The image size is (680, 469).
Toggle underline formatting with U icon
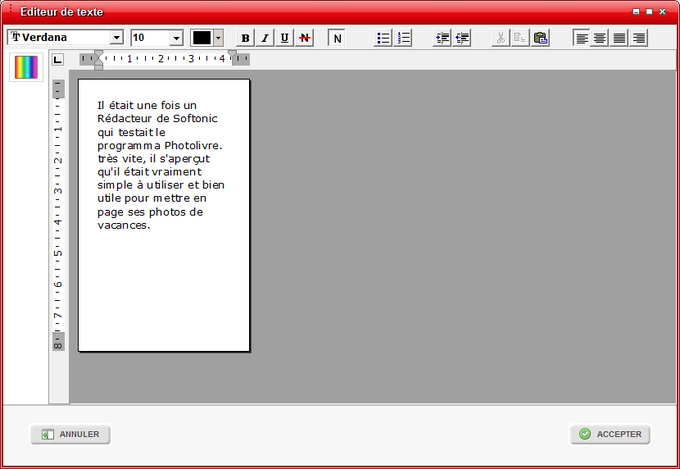click(284, 38)
